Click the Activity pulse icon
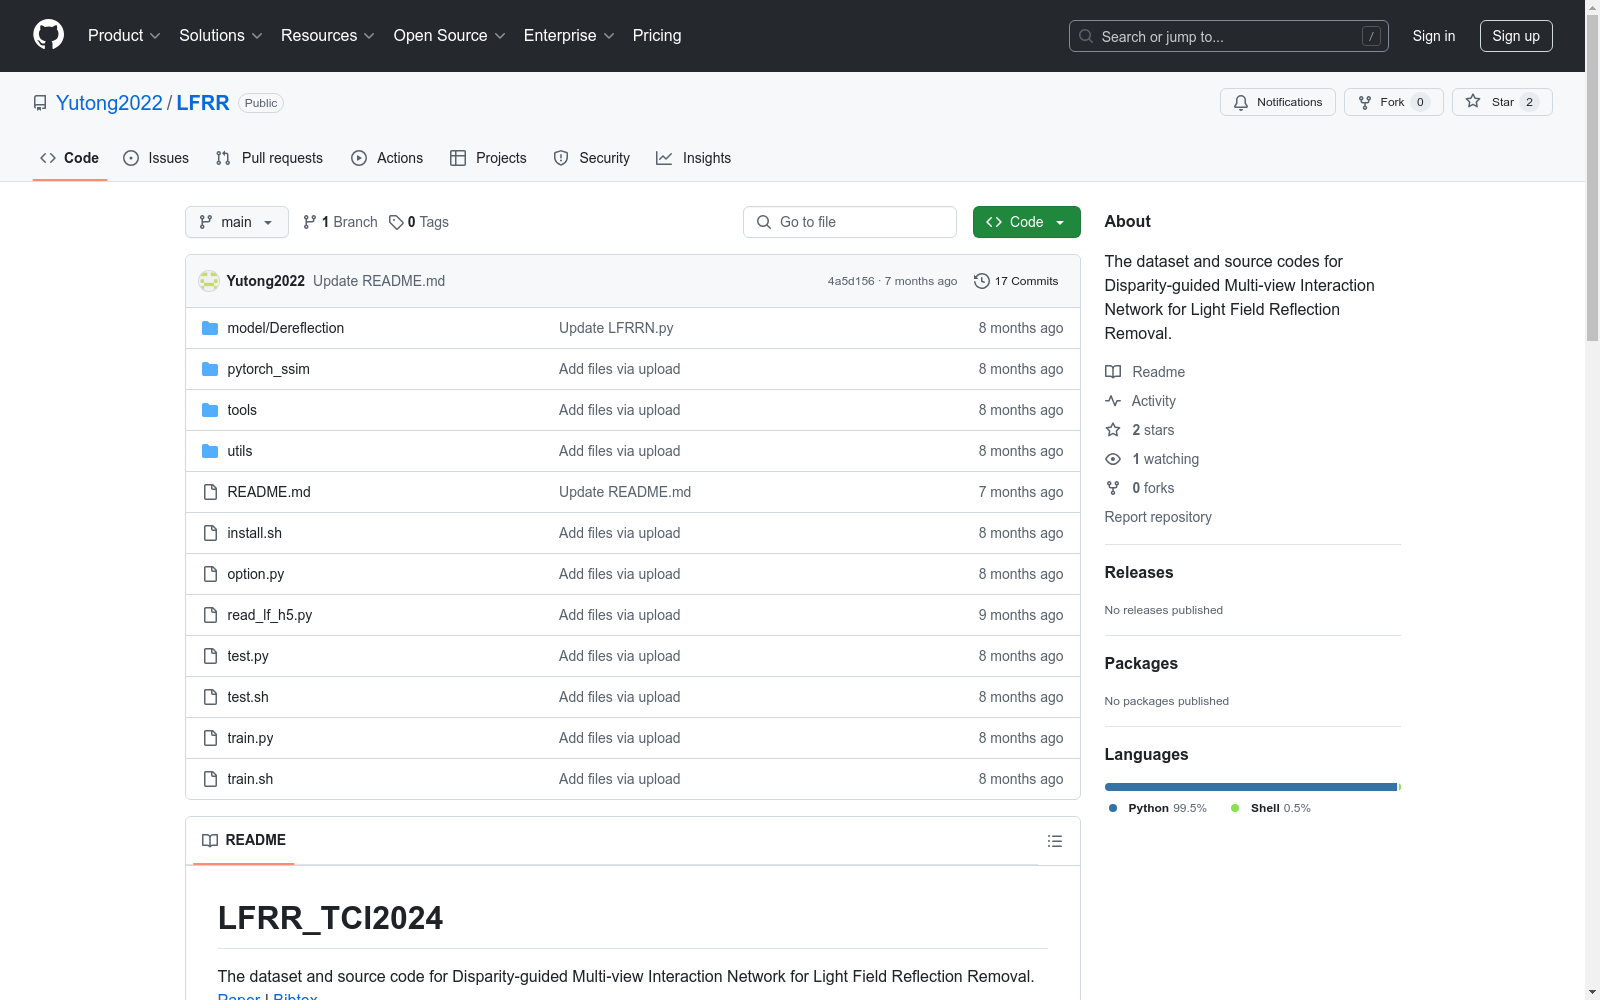Image resolution: width=1600 pixels, height=1000 pixels. pos(1113,401)
